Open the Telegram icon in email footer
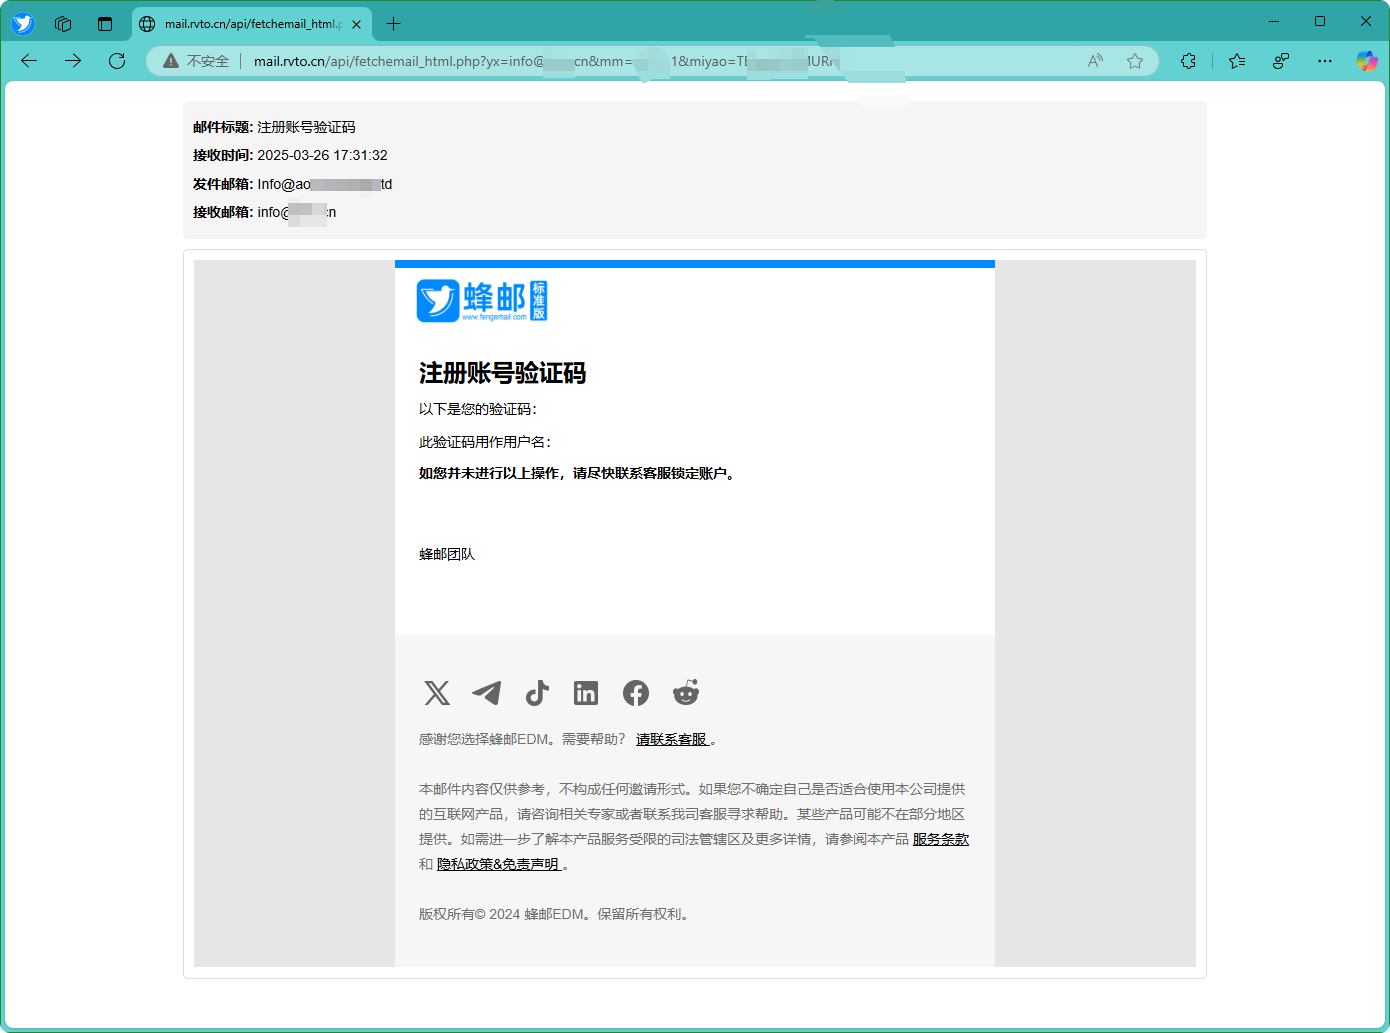 click(x=487, y=693)
